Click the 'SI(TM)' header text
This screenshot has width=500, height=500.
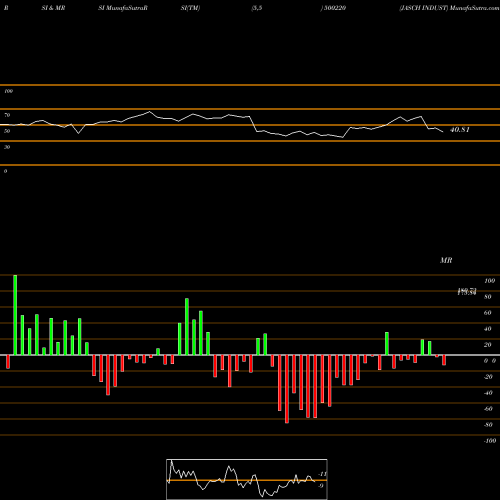[190, 8]
